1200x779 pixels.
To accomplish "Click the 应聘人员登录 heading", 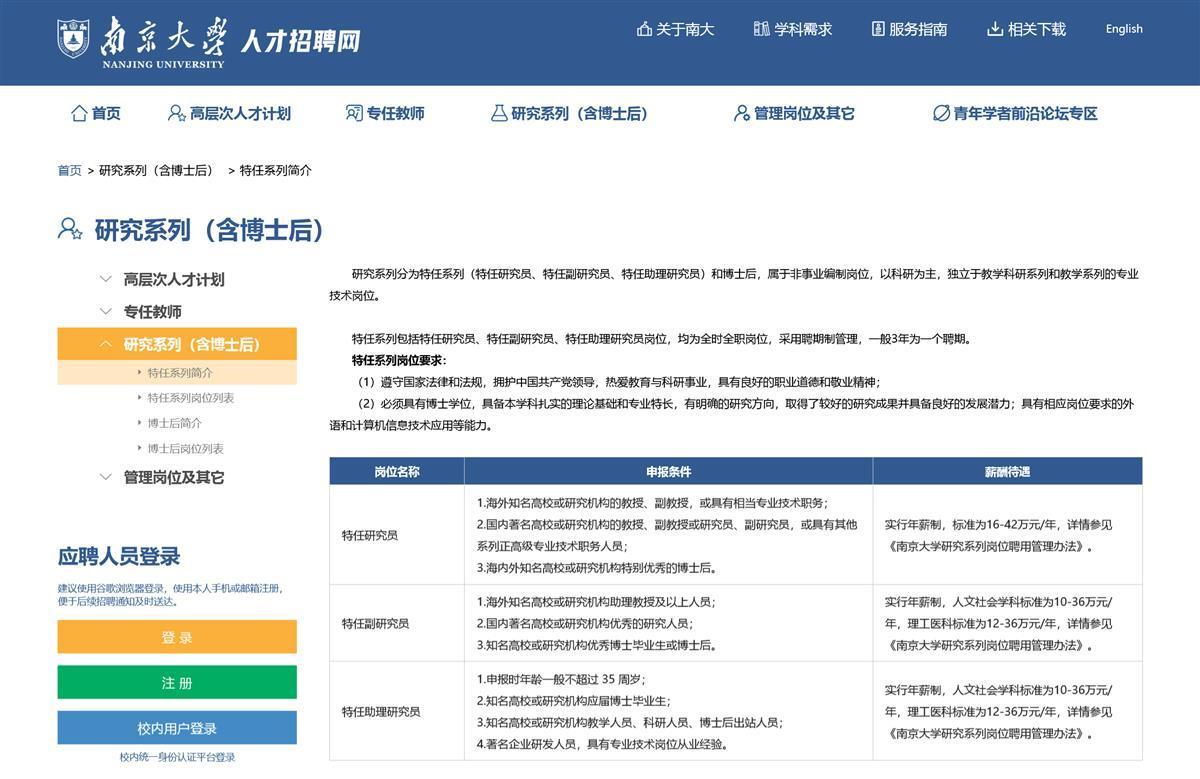I will point(119,557).
